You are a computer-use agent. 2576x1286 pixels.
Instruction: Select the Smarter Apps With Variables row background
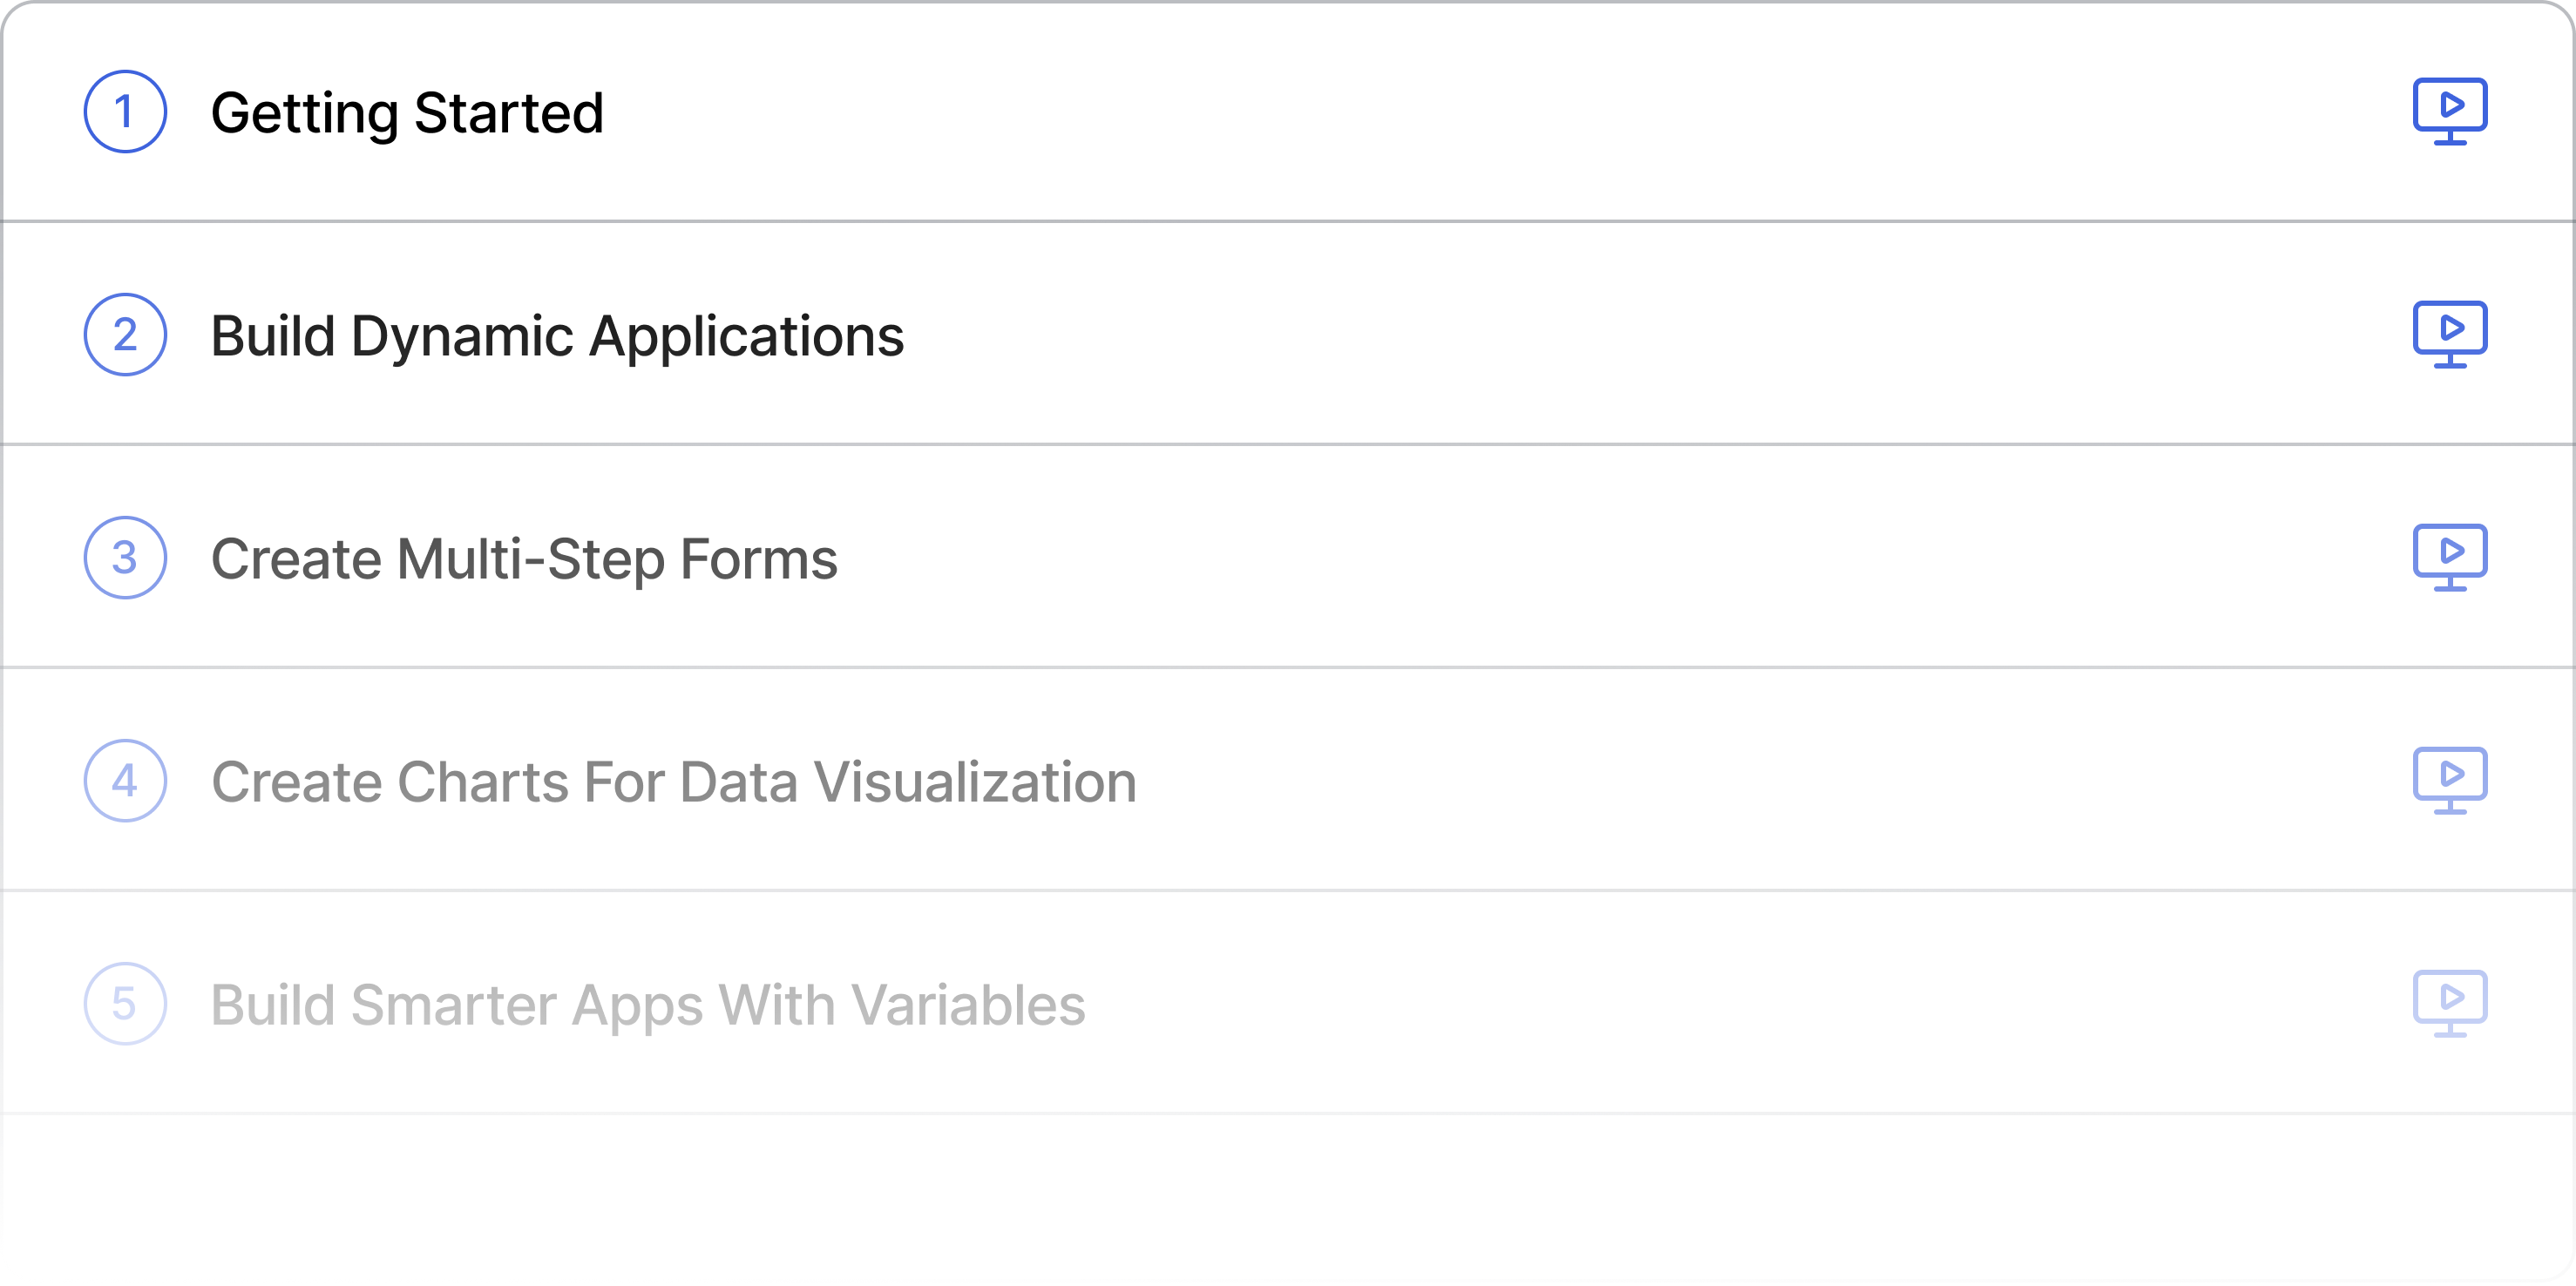click(x=1288, y=1002)
